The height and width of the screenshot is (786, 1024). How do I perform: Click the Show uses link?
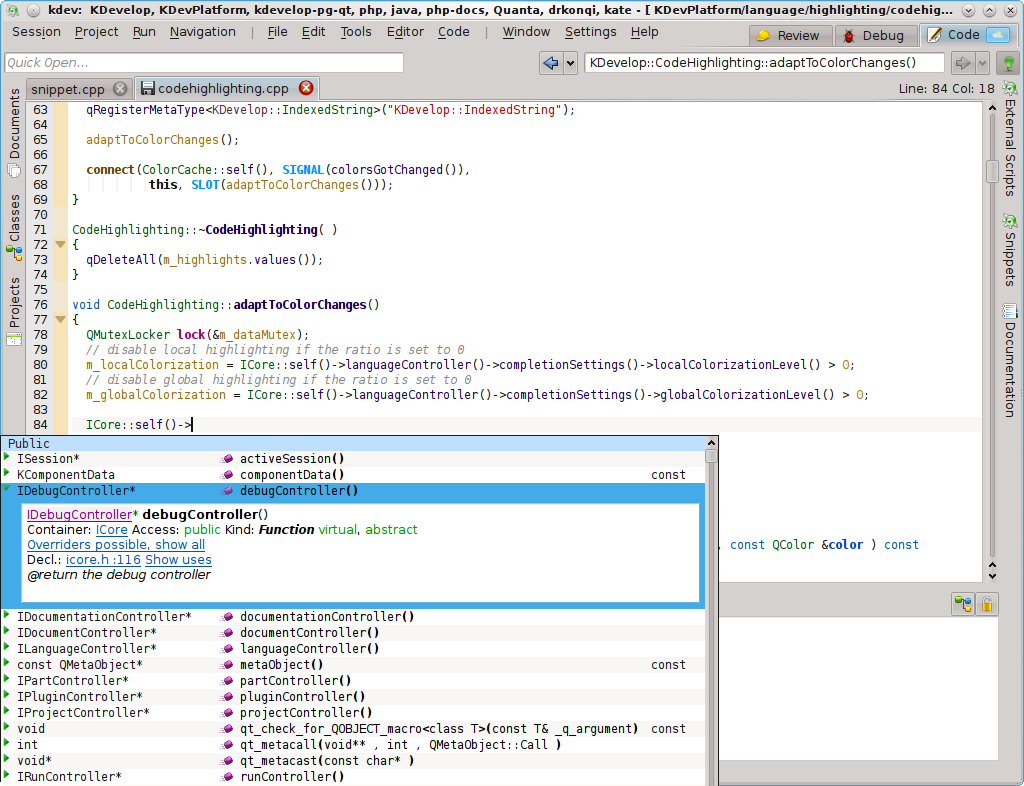click(x=178, y=559)
